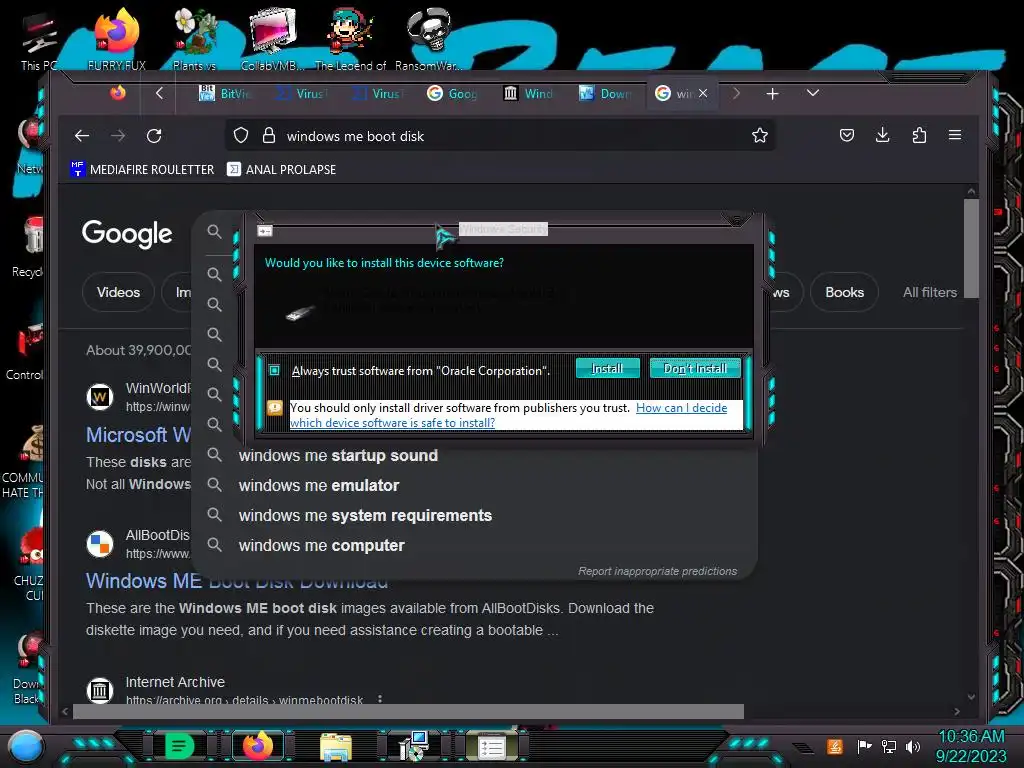Open the Save to Pocket icon
This screenshot has height=768, width=1024.
(847, 135)
